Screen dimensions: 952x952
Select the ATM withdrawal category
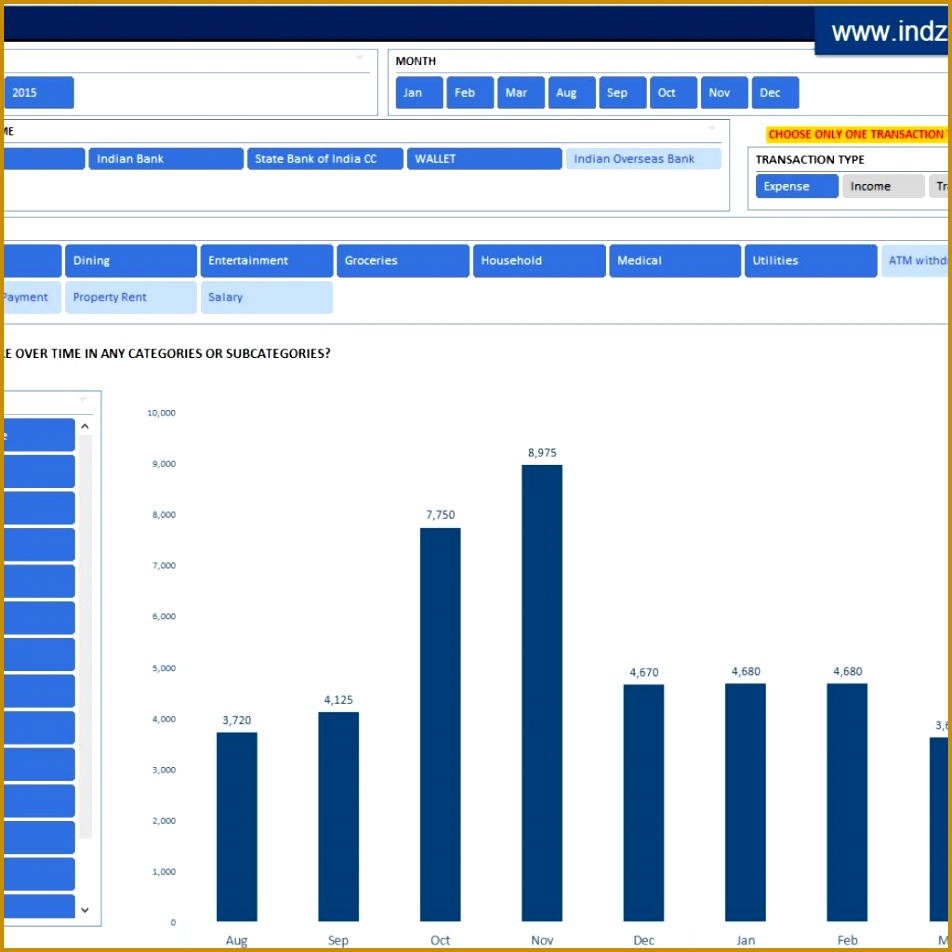click(914, 261)
